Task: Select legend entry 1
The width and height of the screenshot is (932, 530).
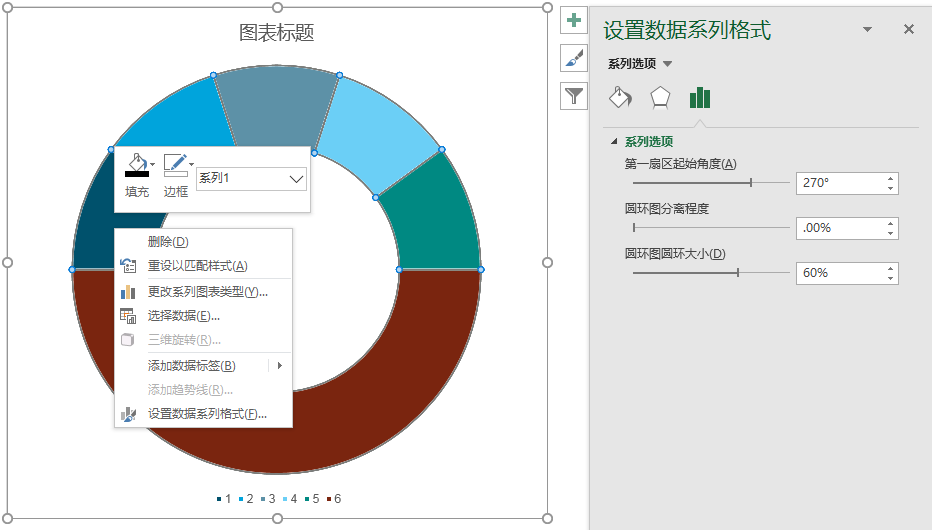Action: 224,499
